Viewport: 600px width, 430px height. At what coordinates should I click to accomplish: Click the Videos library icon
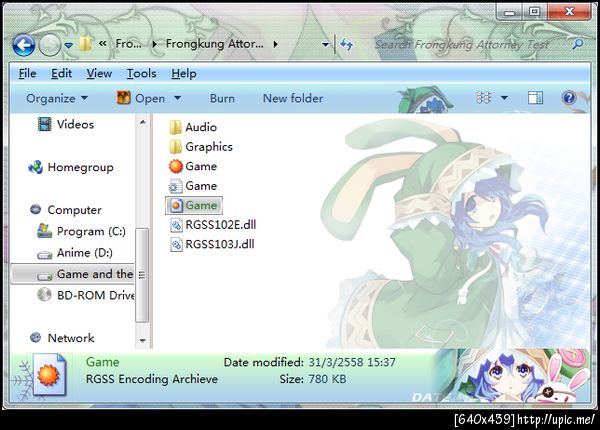click(x=45, y=124)
